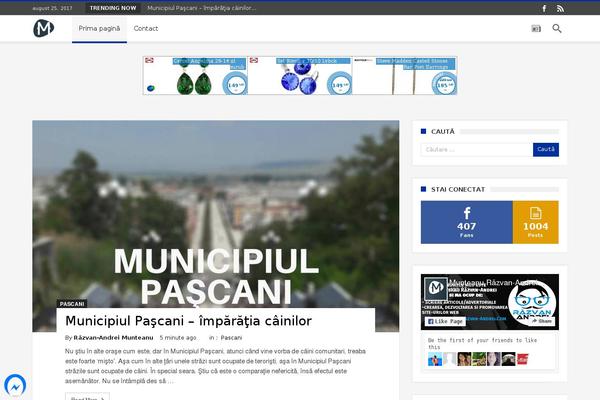This screenshot has width=600, height=400.
Task: Click the first friend avatar in Facebook widget
Action: (x=435, y=359)
